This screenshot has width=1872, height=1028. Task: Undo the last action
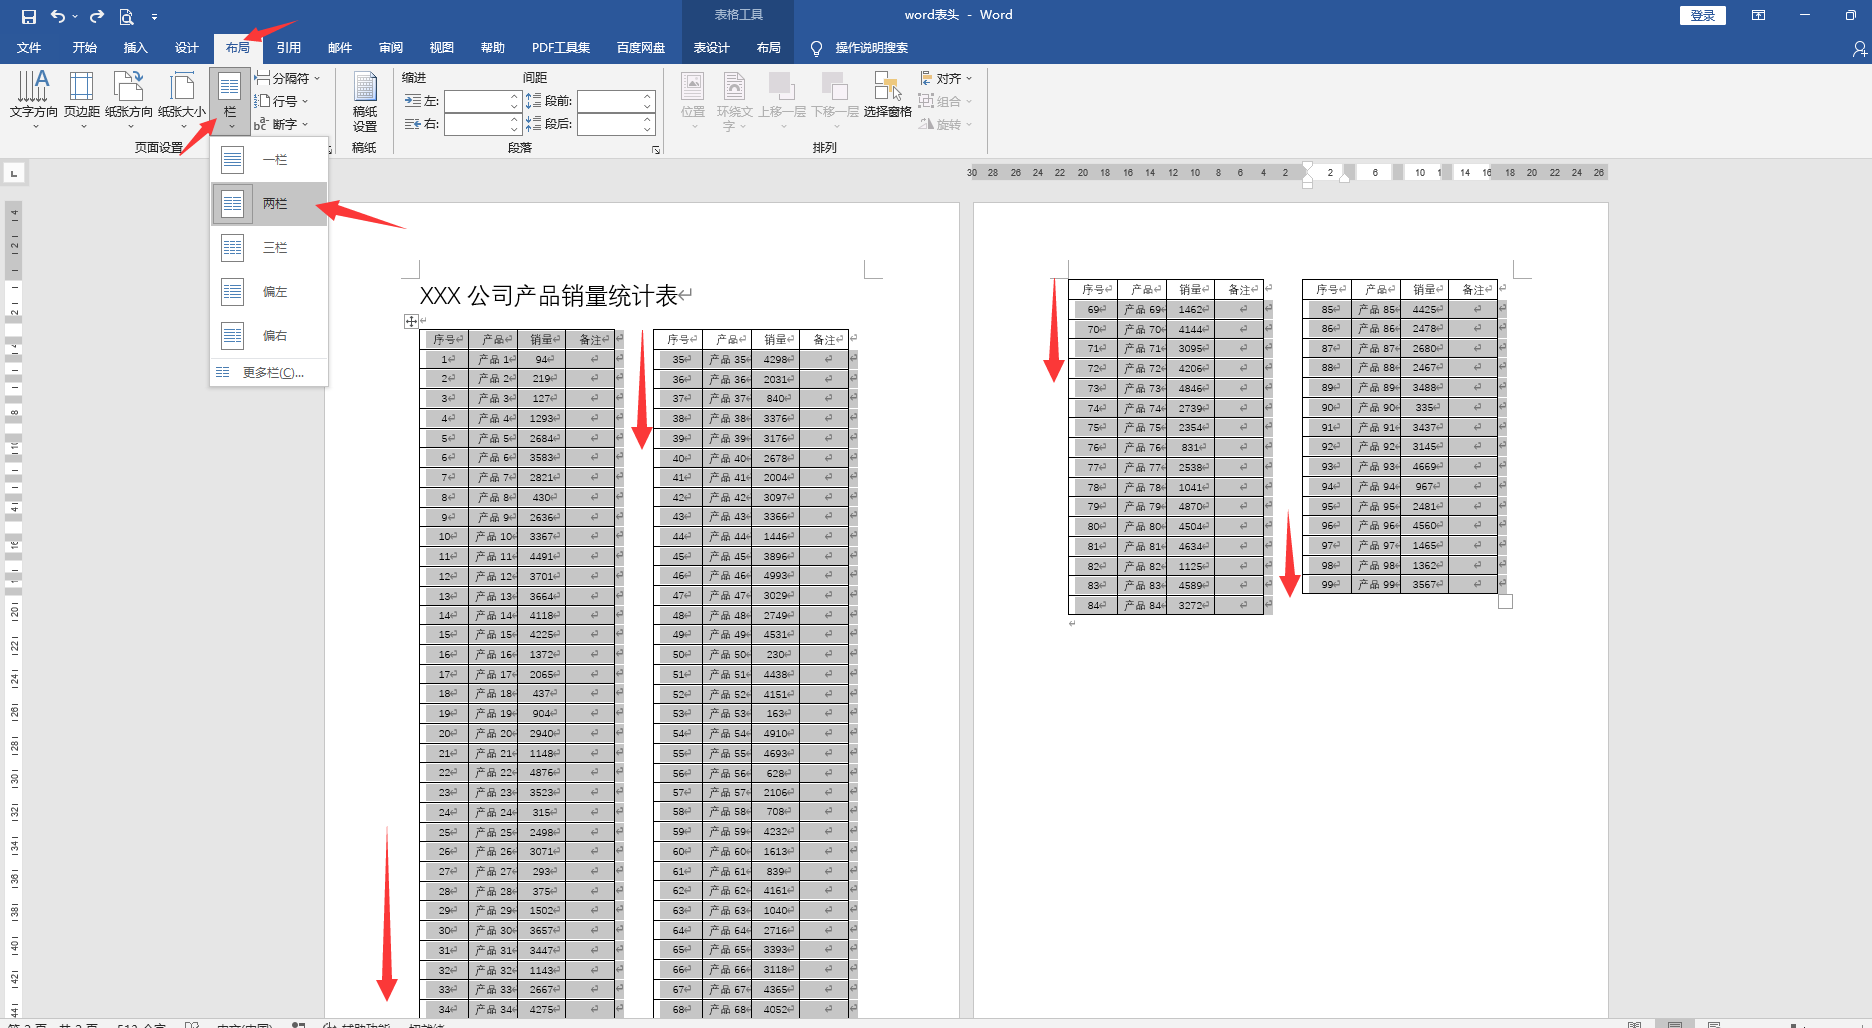click(57, 16)
